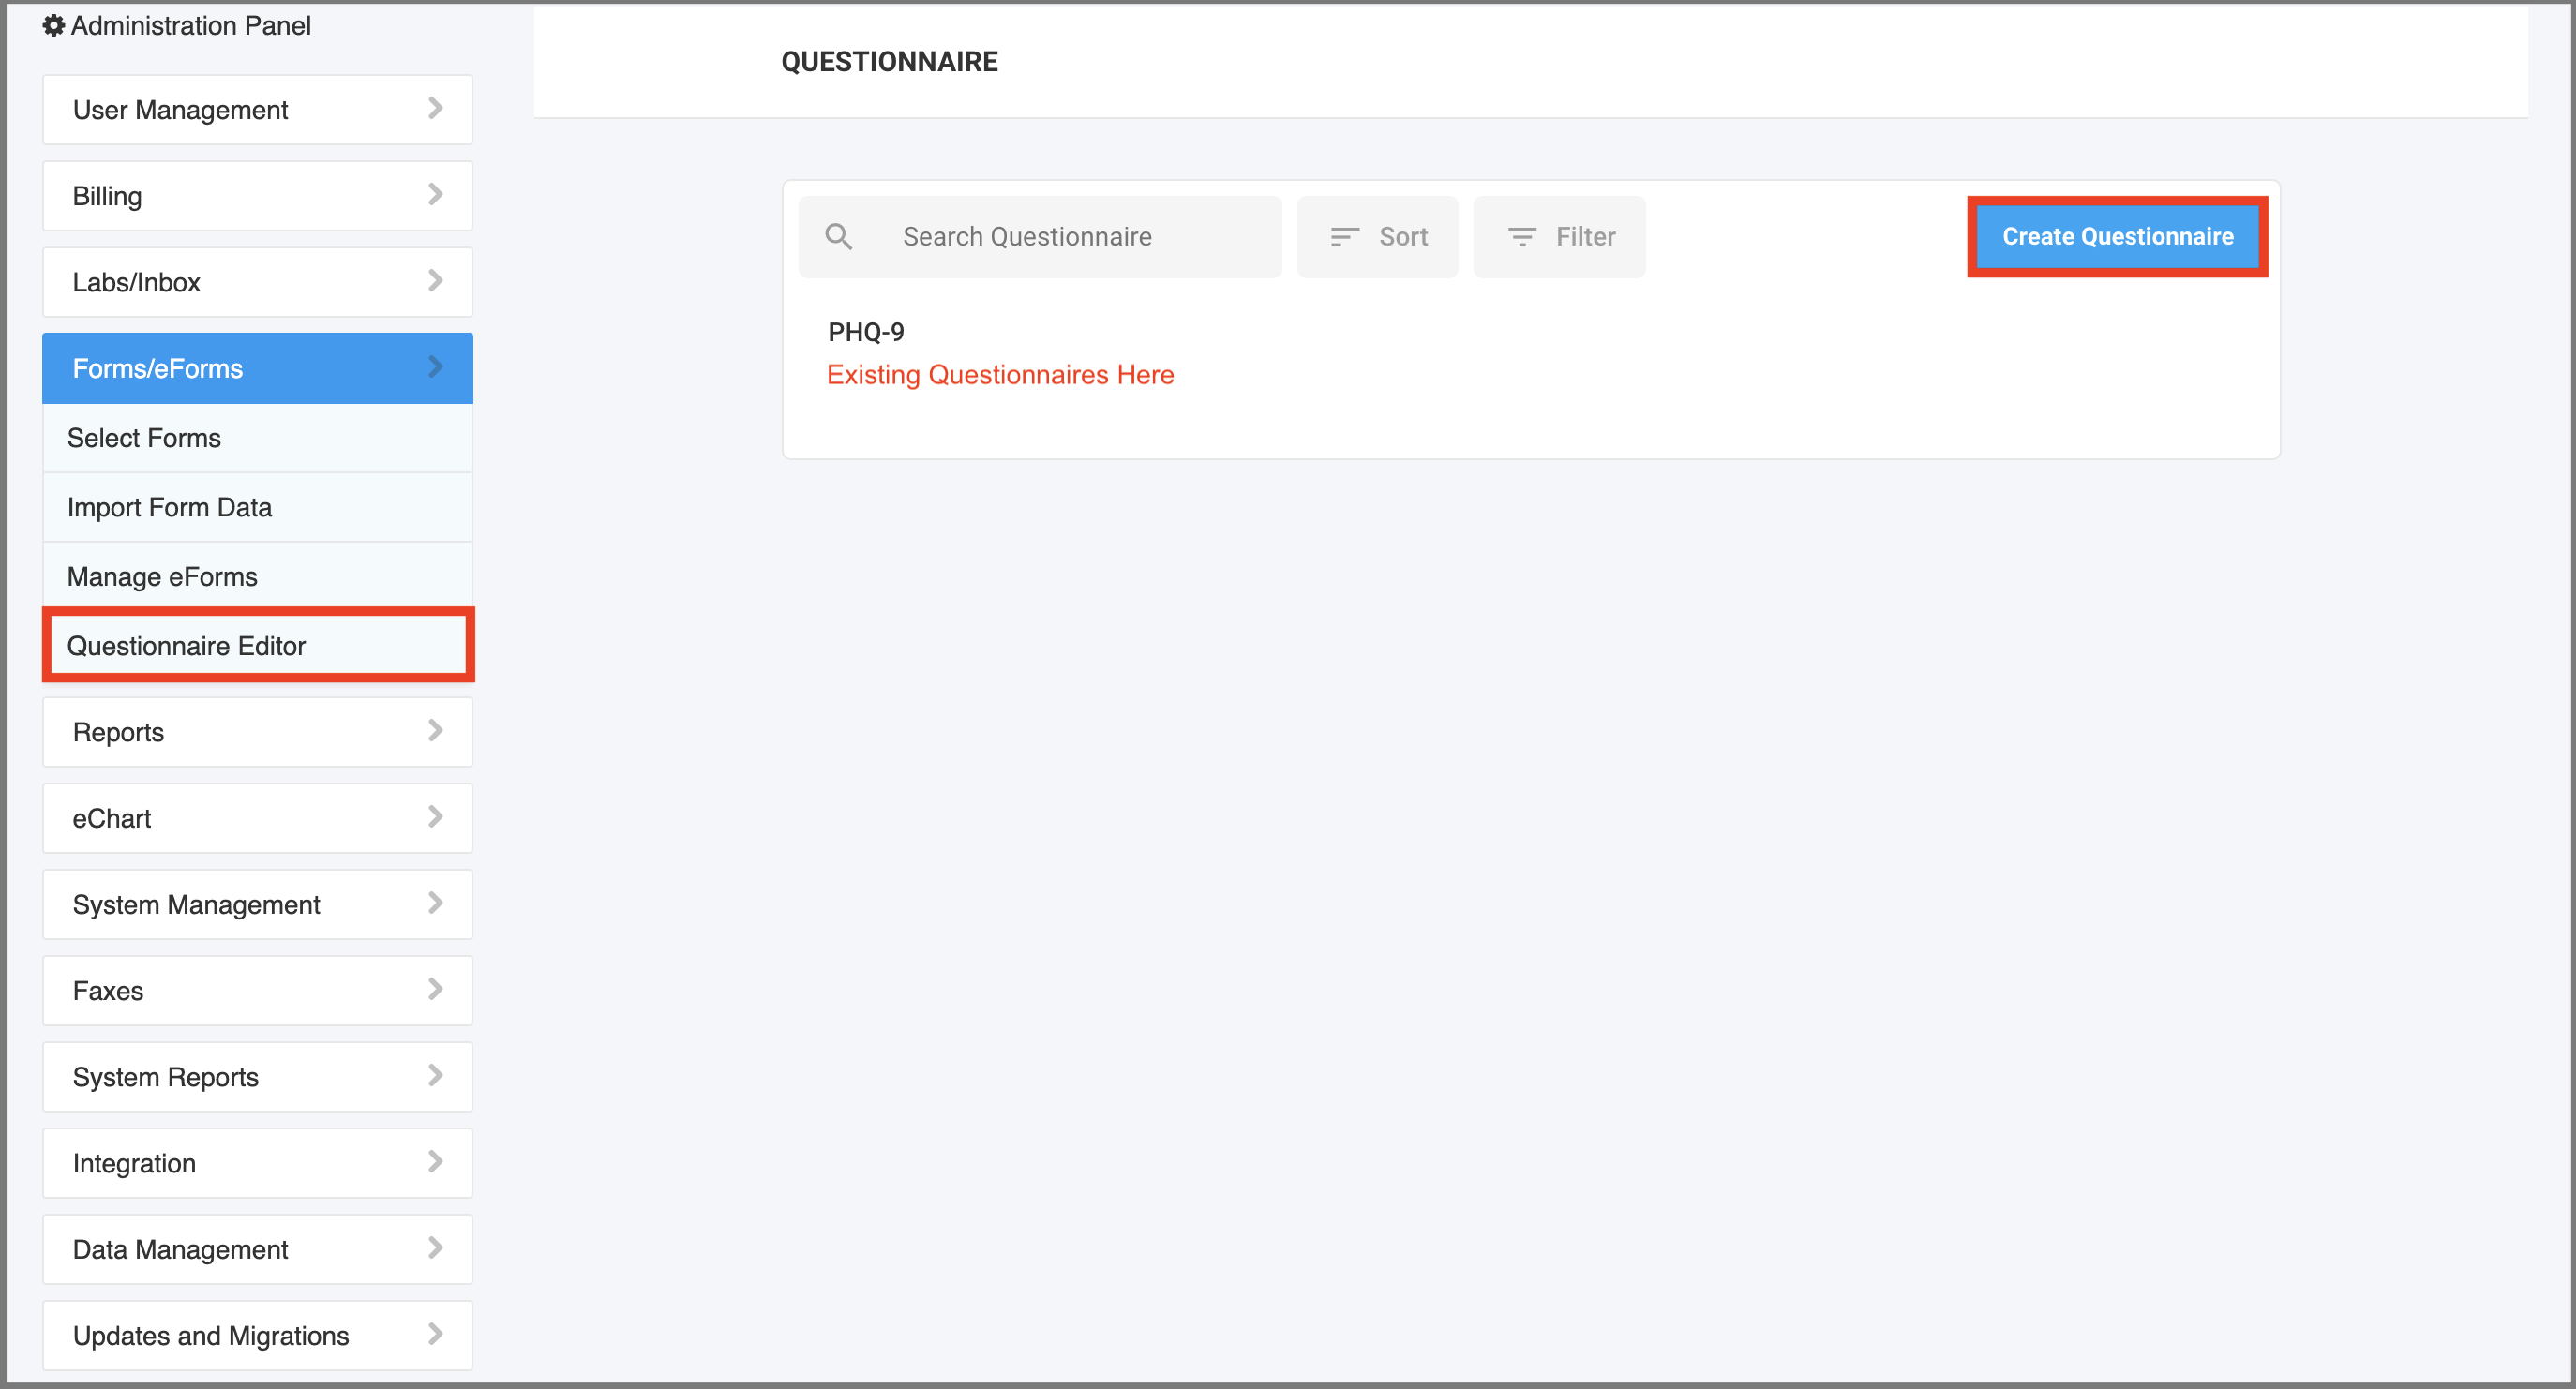Image resolution: width=2576 pixels, height=1389 pixels.
Task: Click the Sort lines icon
Action: pos(1344,237)
